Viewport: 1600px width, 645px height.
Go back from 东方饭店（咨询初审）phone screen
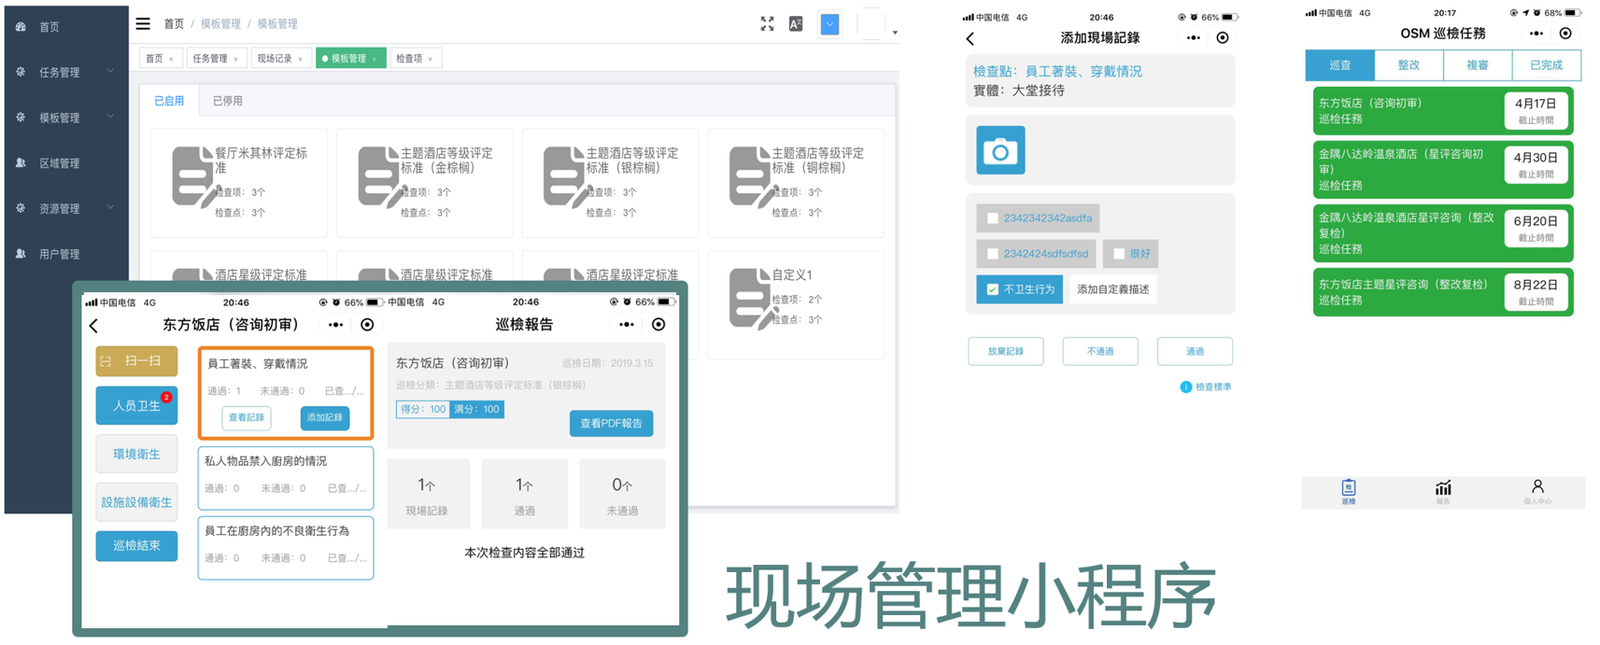94,325
